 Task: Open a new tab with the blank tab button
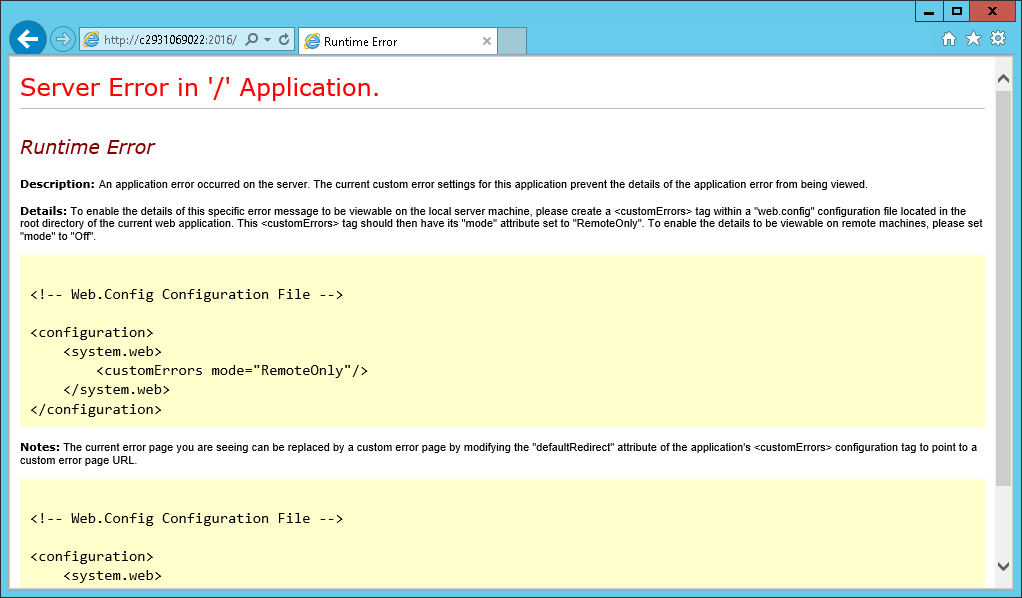click(x=512, y=41)
